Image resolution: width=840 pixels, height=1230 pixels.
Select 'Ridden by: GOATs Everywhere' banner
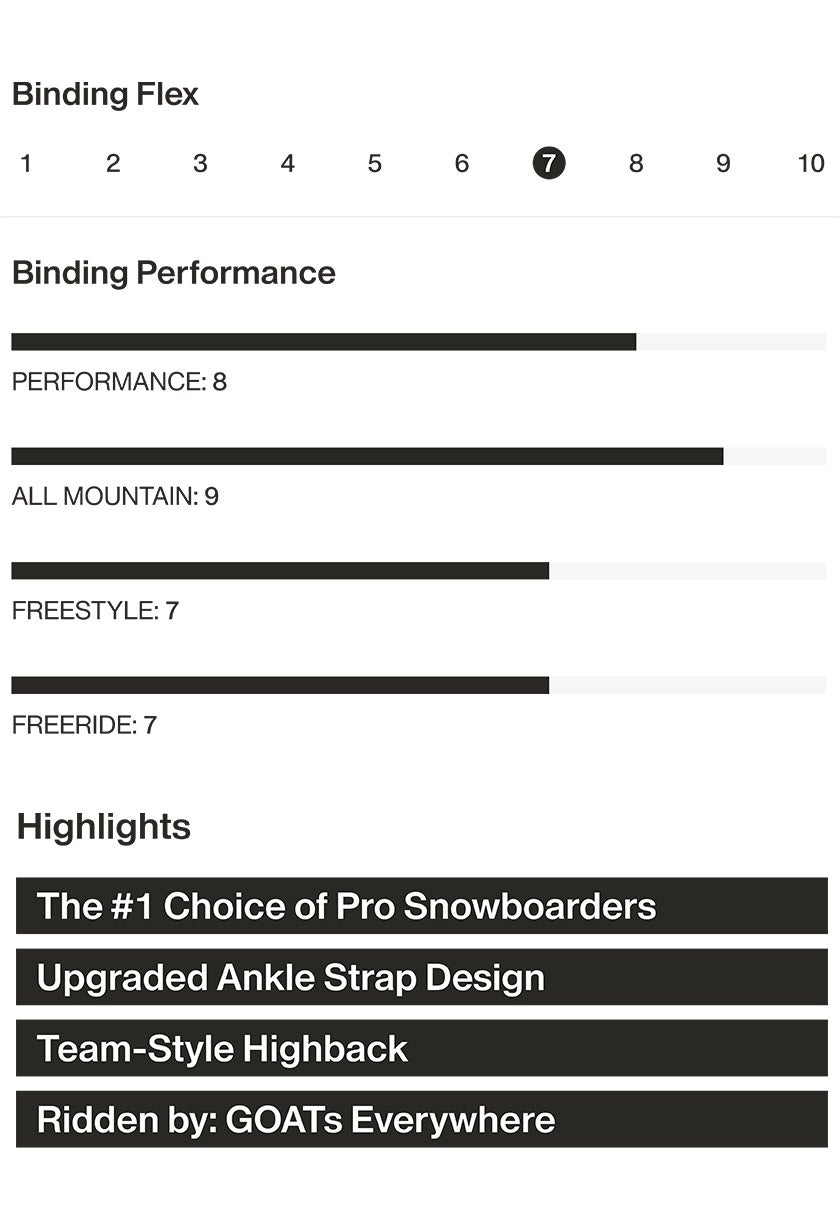(422, 1119)
